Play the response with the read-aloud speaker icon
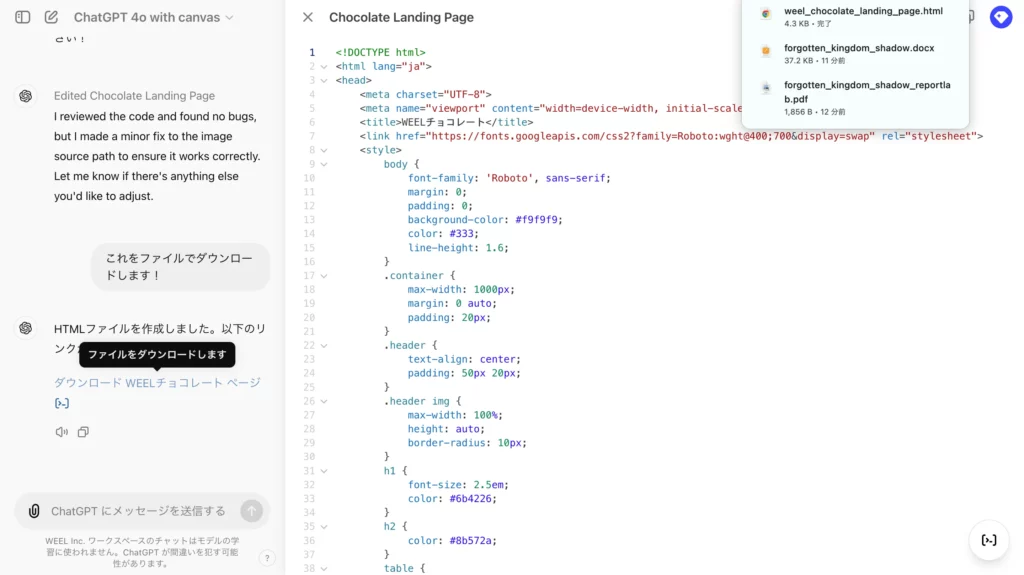The height and width of the screenshot is (575, 1024). [62, 432]
